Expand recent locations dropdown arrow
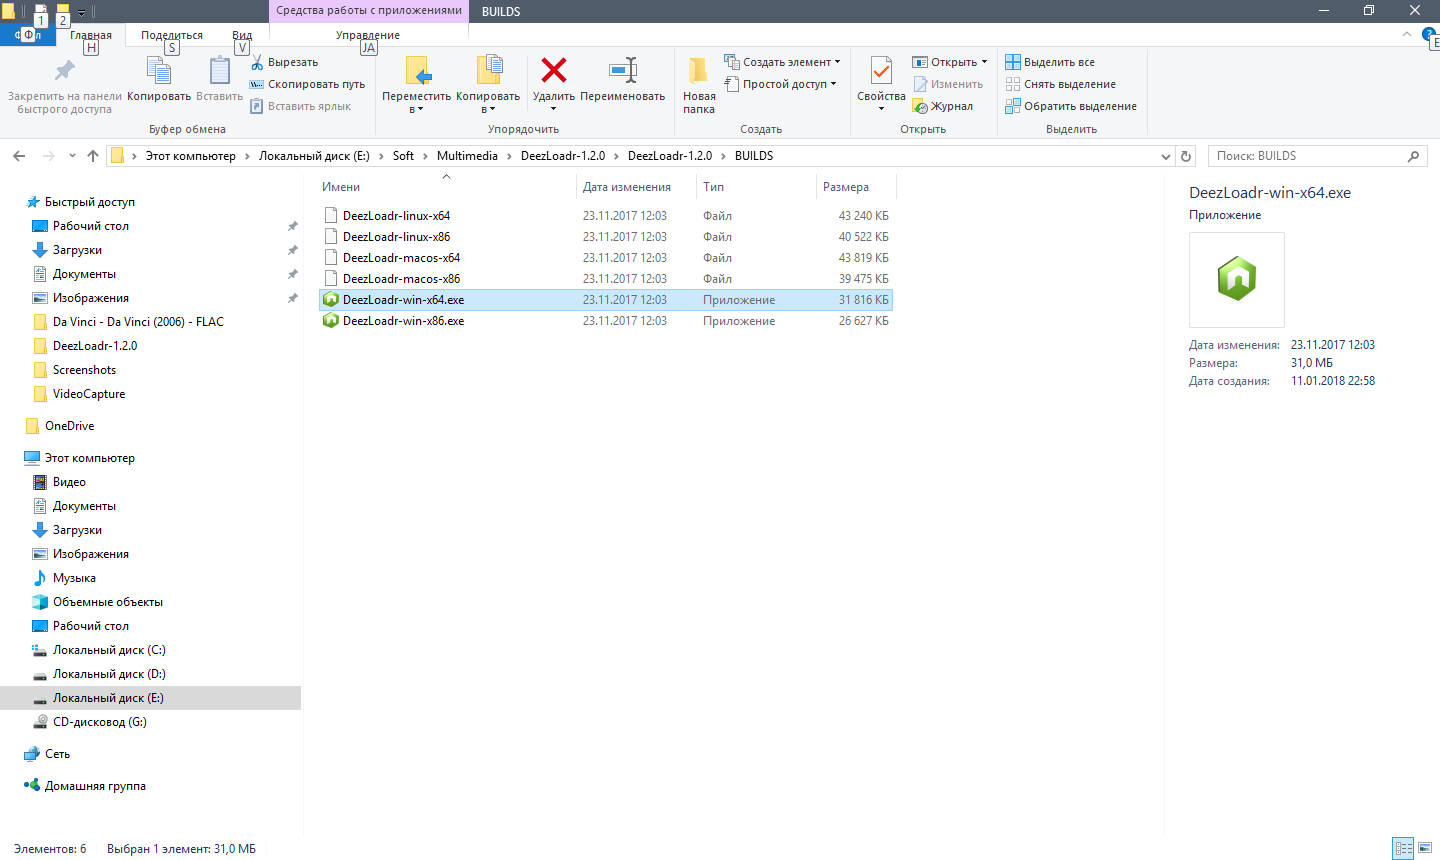 (72, 156)
